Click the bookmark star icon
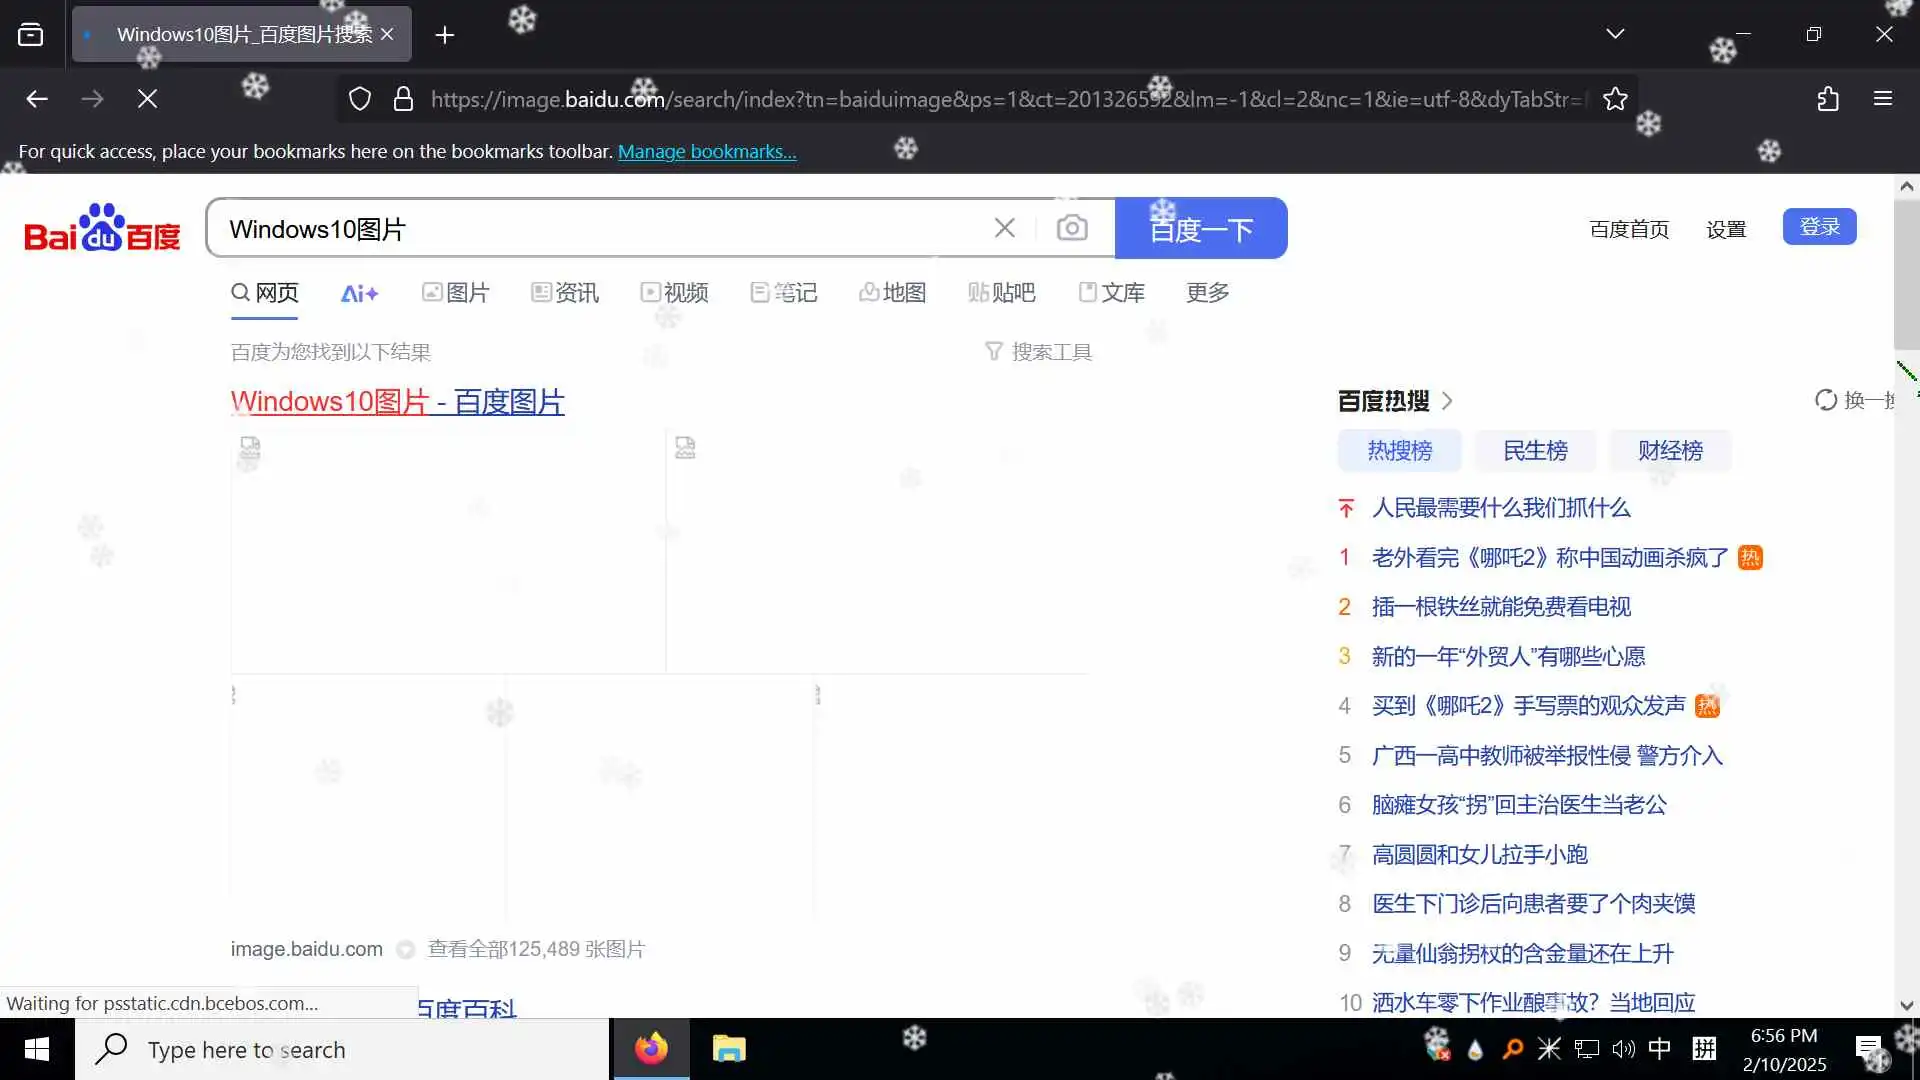The width and height of the screenshot is (1920, 1080). (1615, 99)
